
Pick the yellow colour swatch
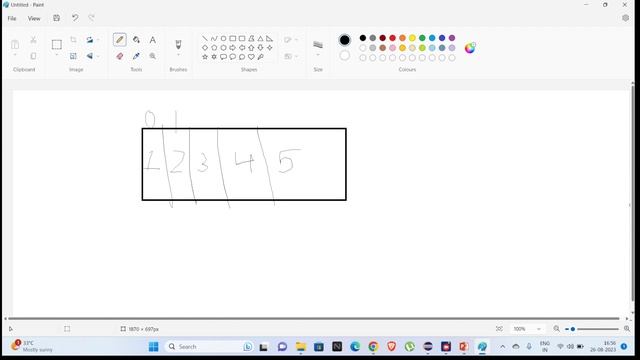click(x=412, y=38)
